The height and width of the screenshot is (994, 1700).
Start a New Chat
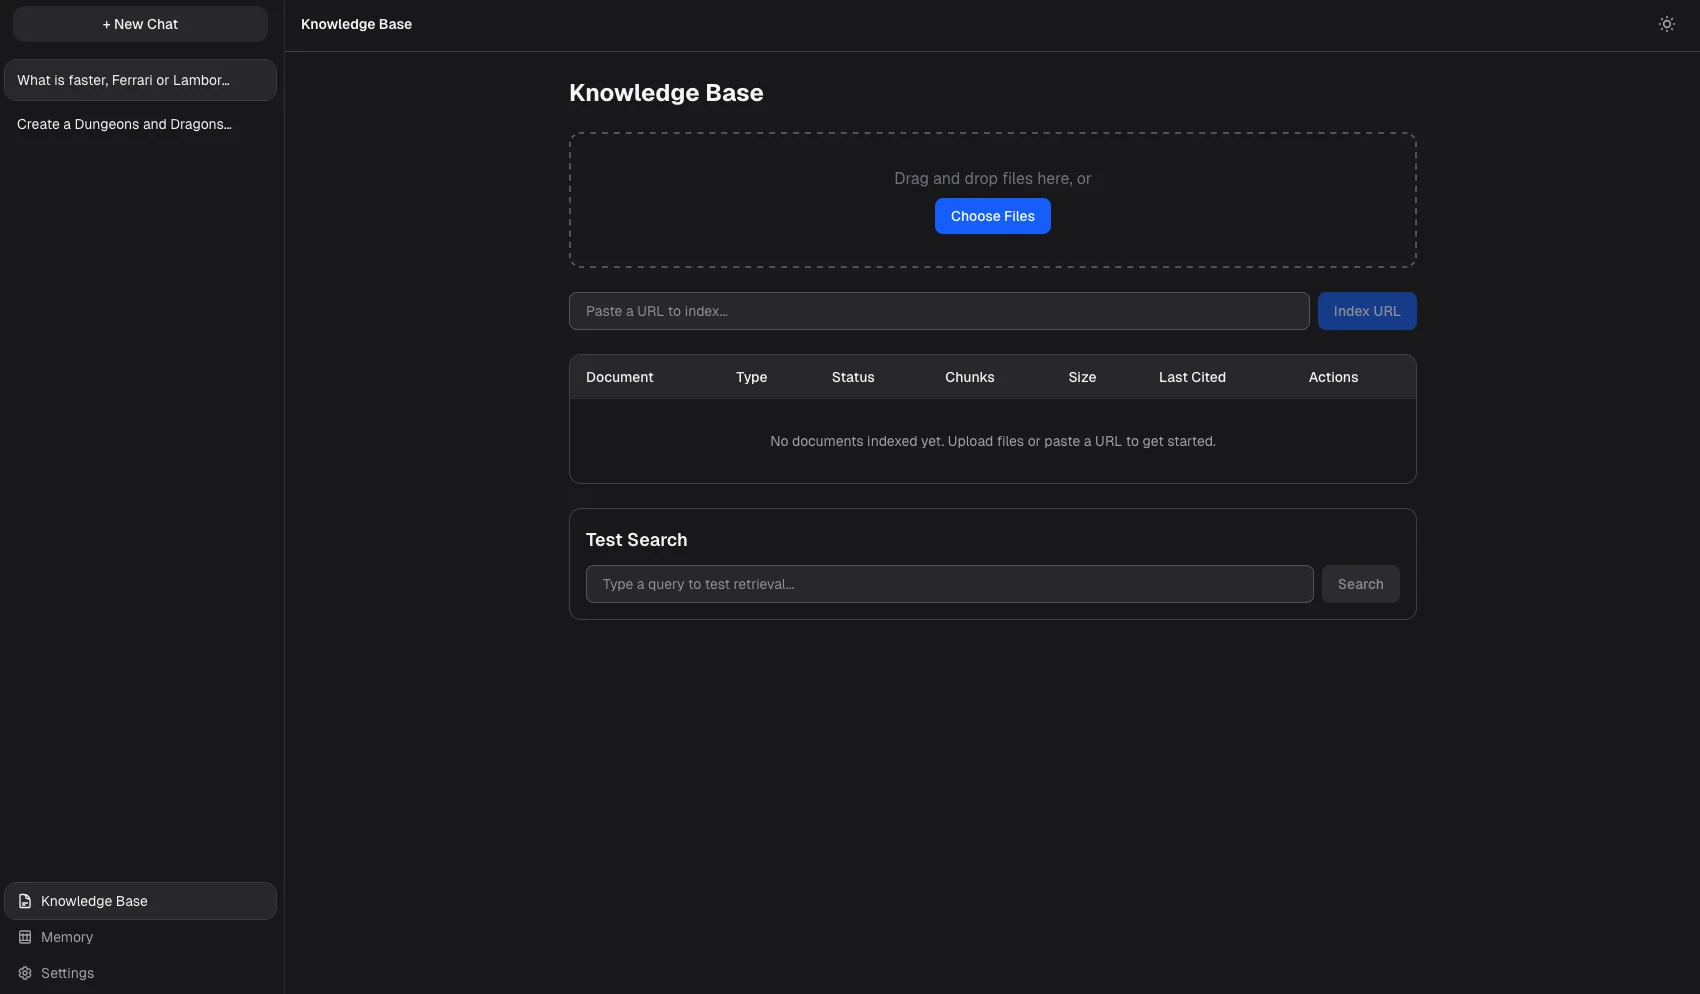(x=140, y=23)
